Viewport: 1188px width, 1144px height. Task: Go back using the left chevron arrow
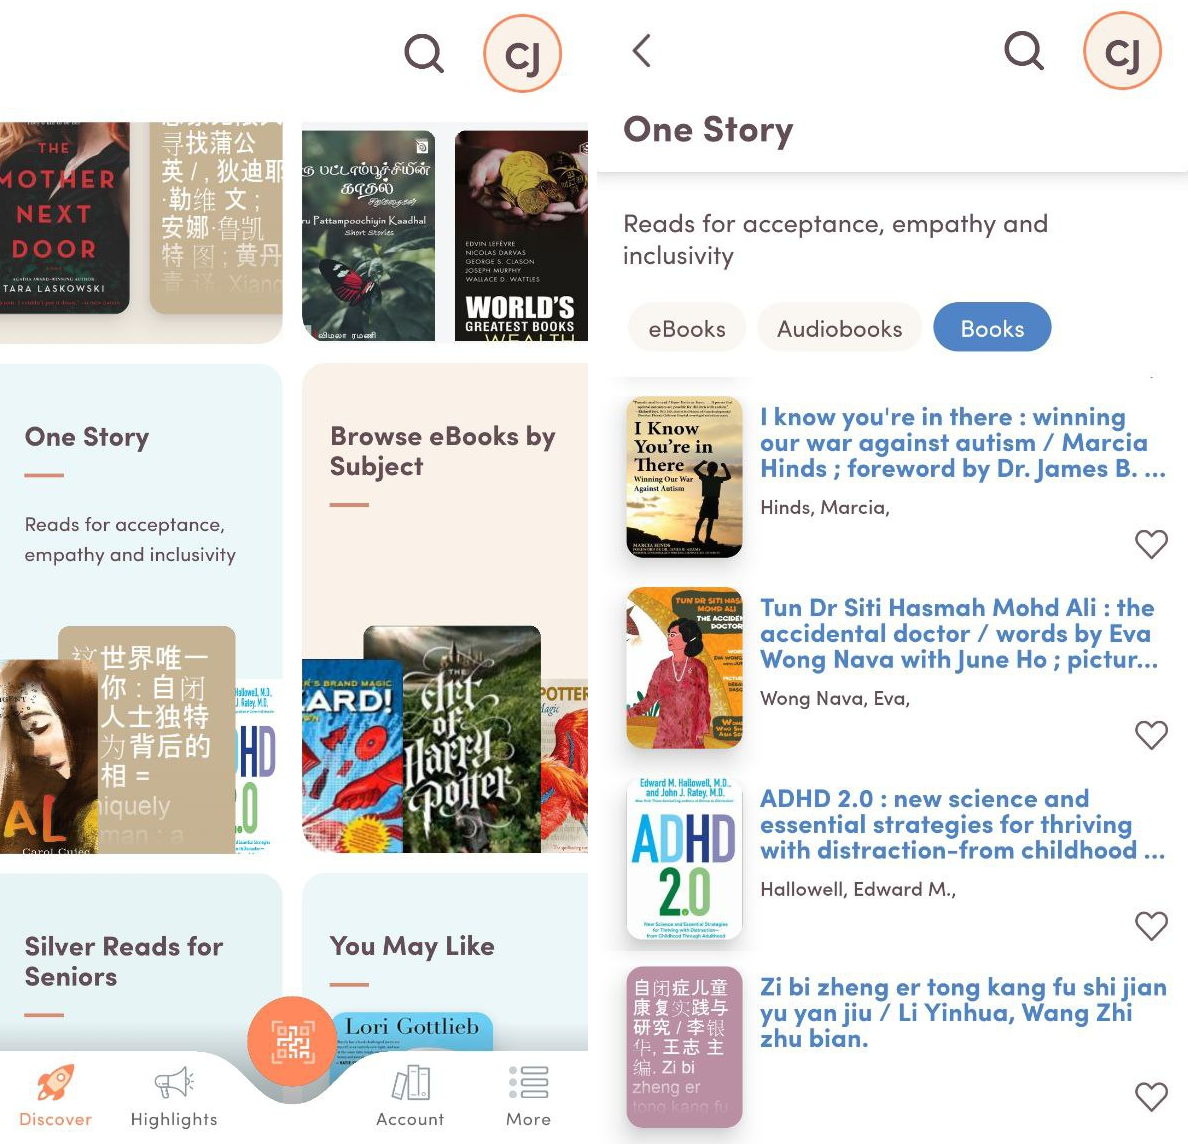pos(642,50)
